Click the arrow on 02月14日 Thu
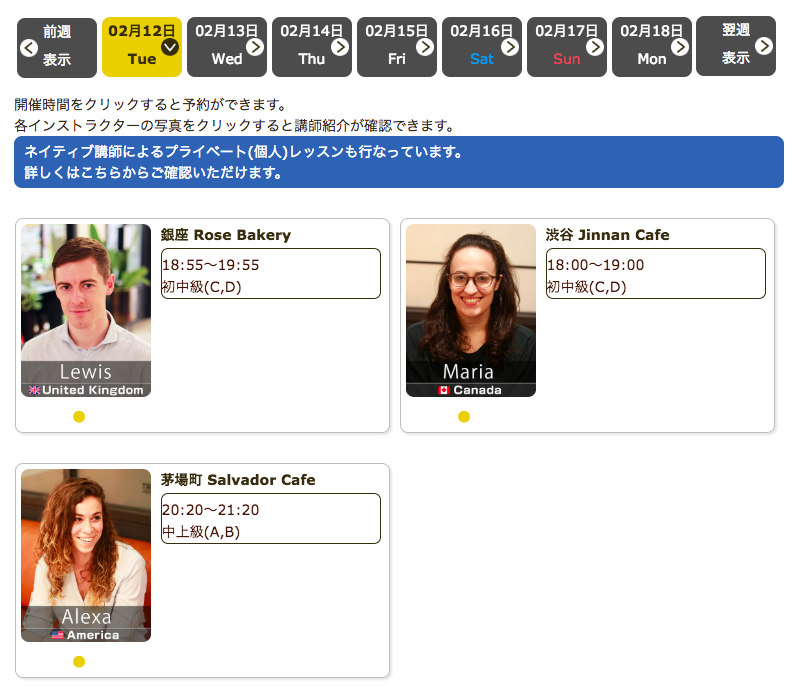The height and width of the screenshot is (696, 800). 339,46
